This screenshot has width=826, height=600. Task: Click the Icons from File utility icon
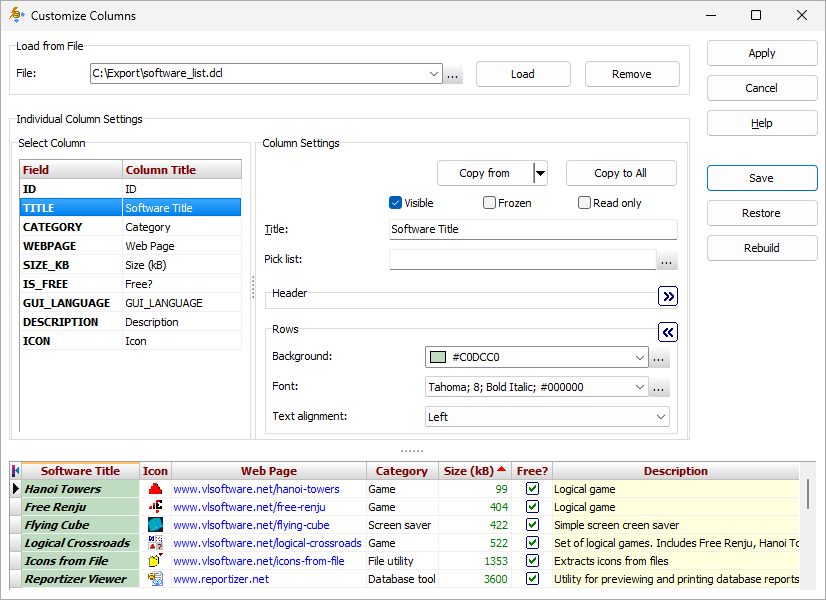pyautogui.click(x=155, y=561)
